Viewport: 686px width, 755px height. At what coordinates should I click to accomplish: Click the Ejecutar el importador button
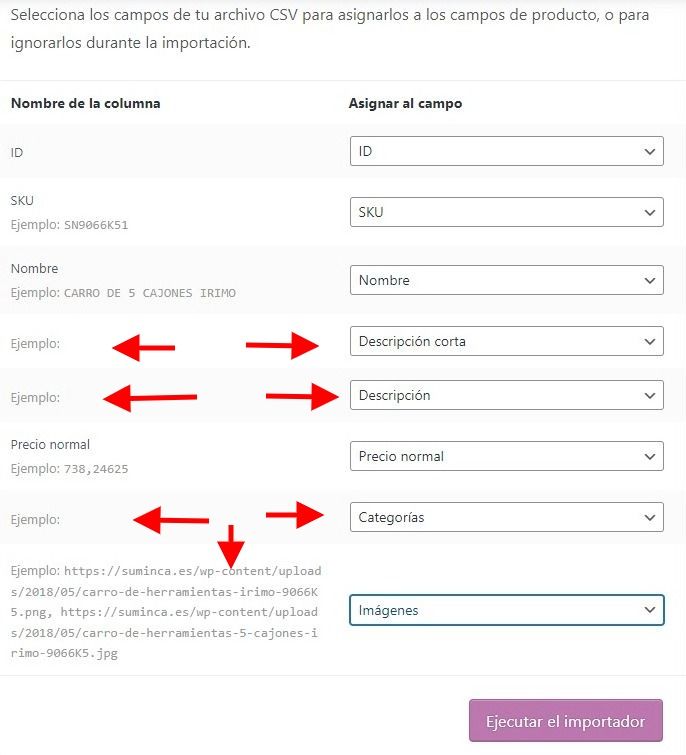pyautogui.click(x=566, y=721)
